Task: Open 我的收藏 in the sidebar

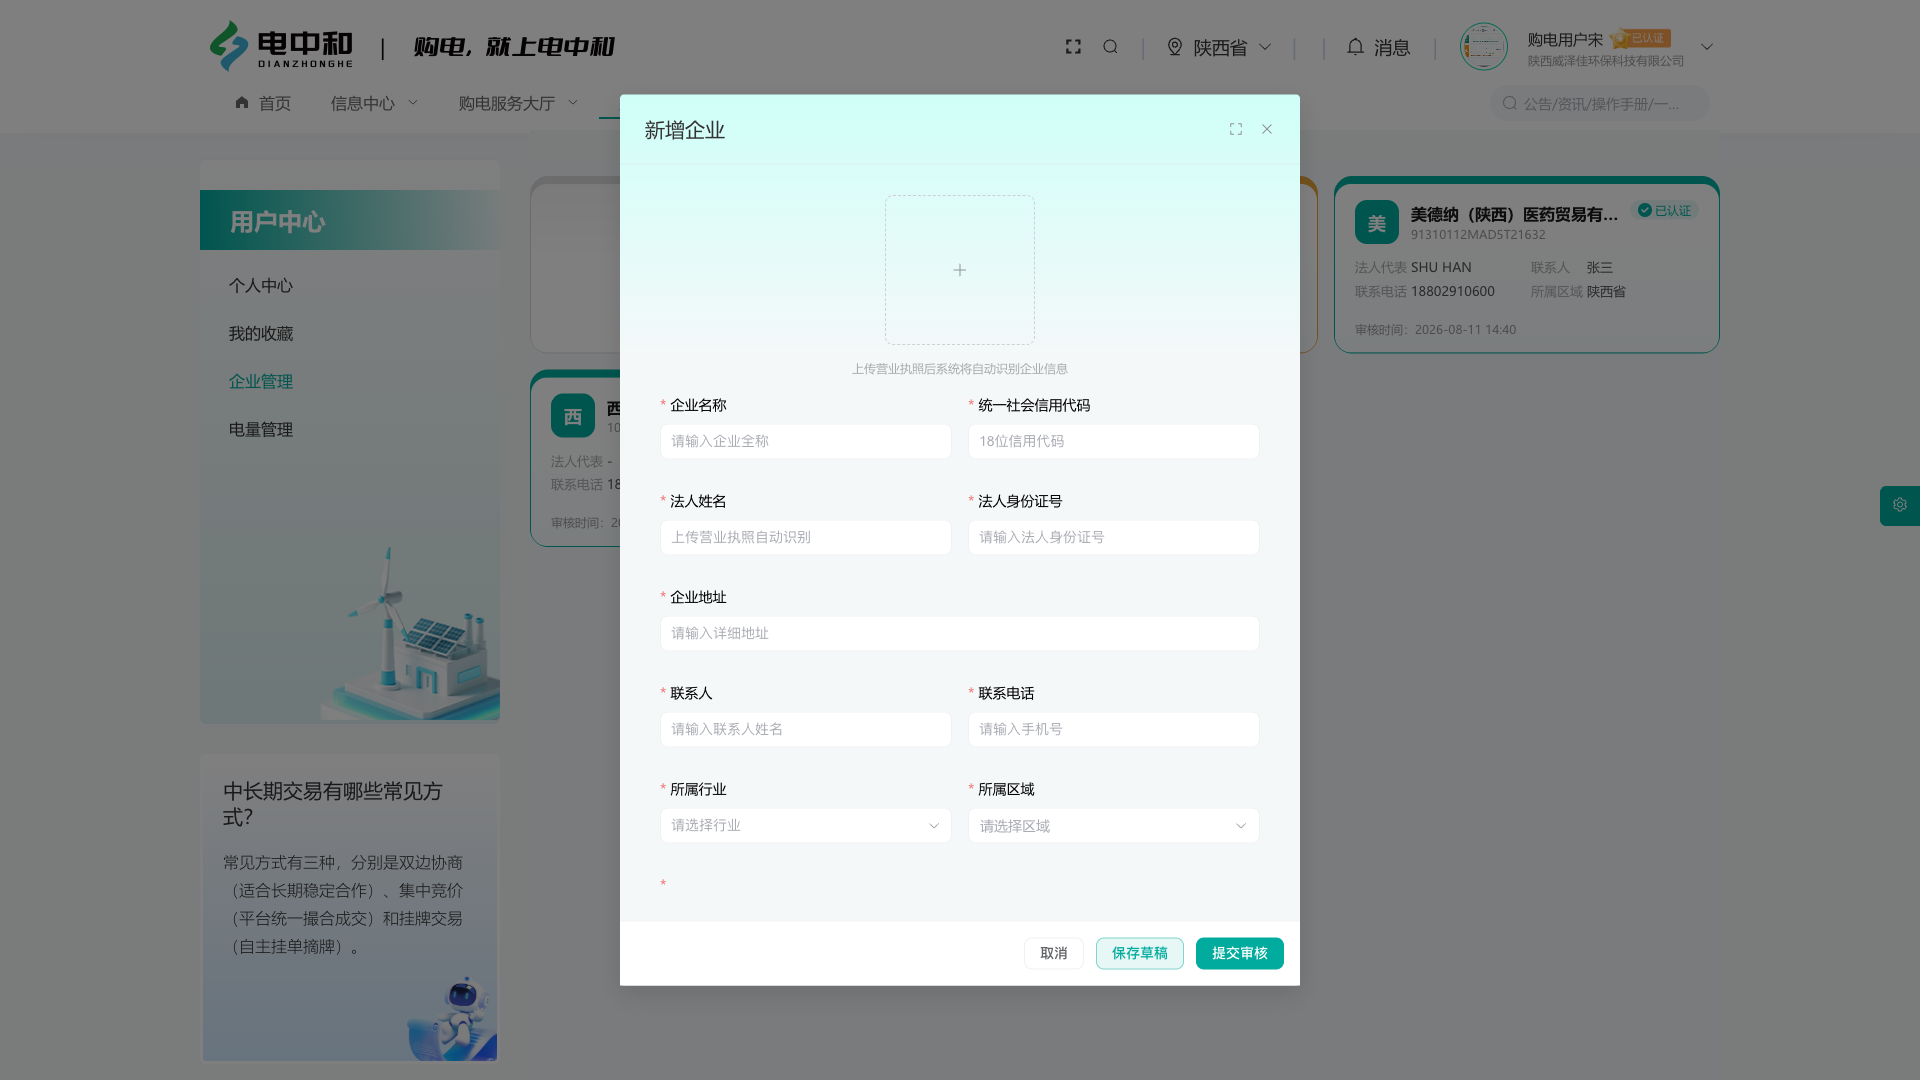Action: pyautogui.click(x=261, y=333)
